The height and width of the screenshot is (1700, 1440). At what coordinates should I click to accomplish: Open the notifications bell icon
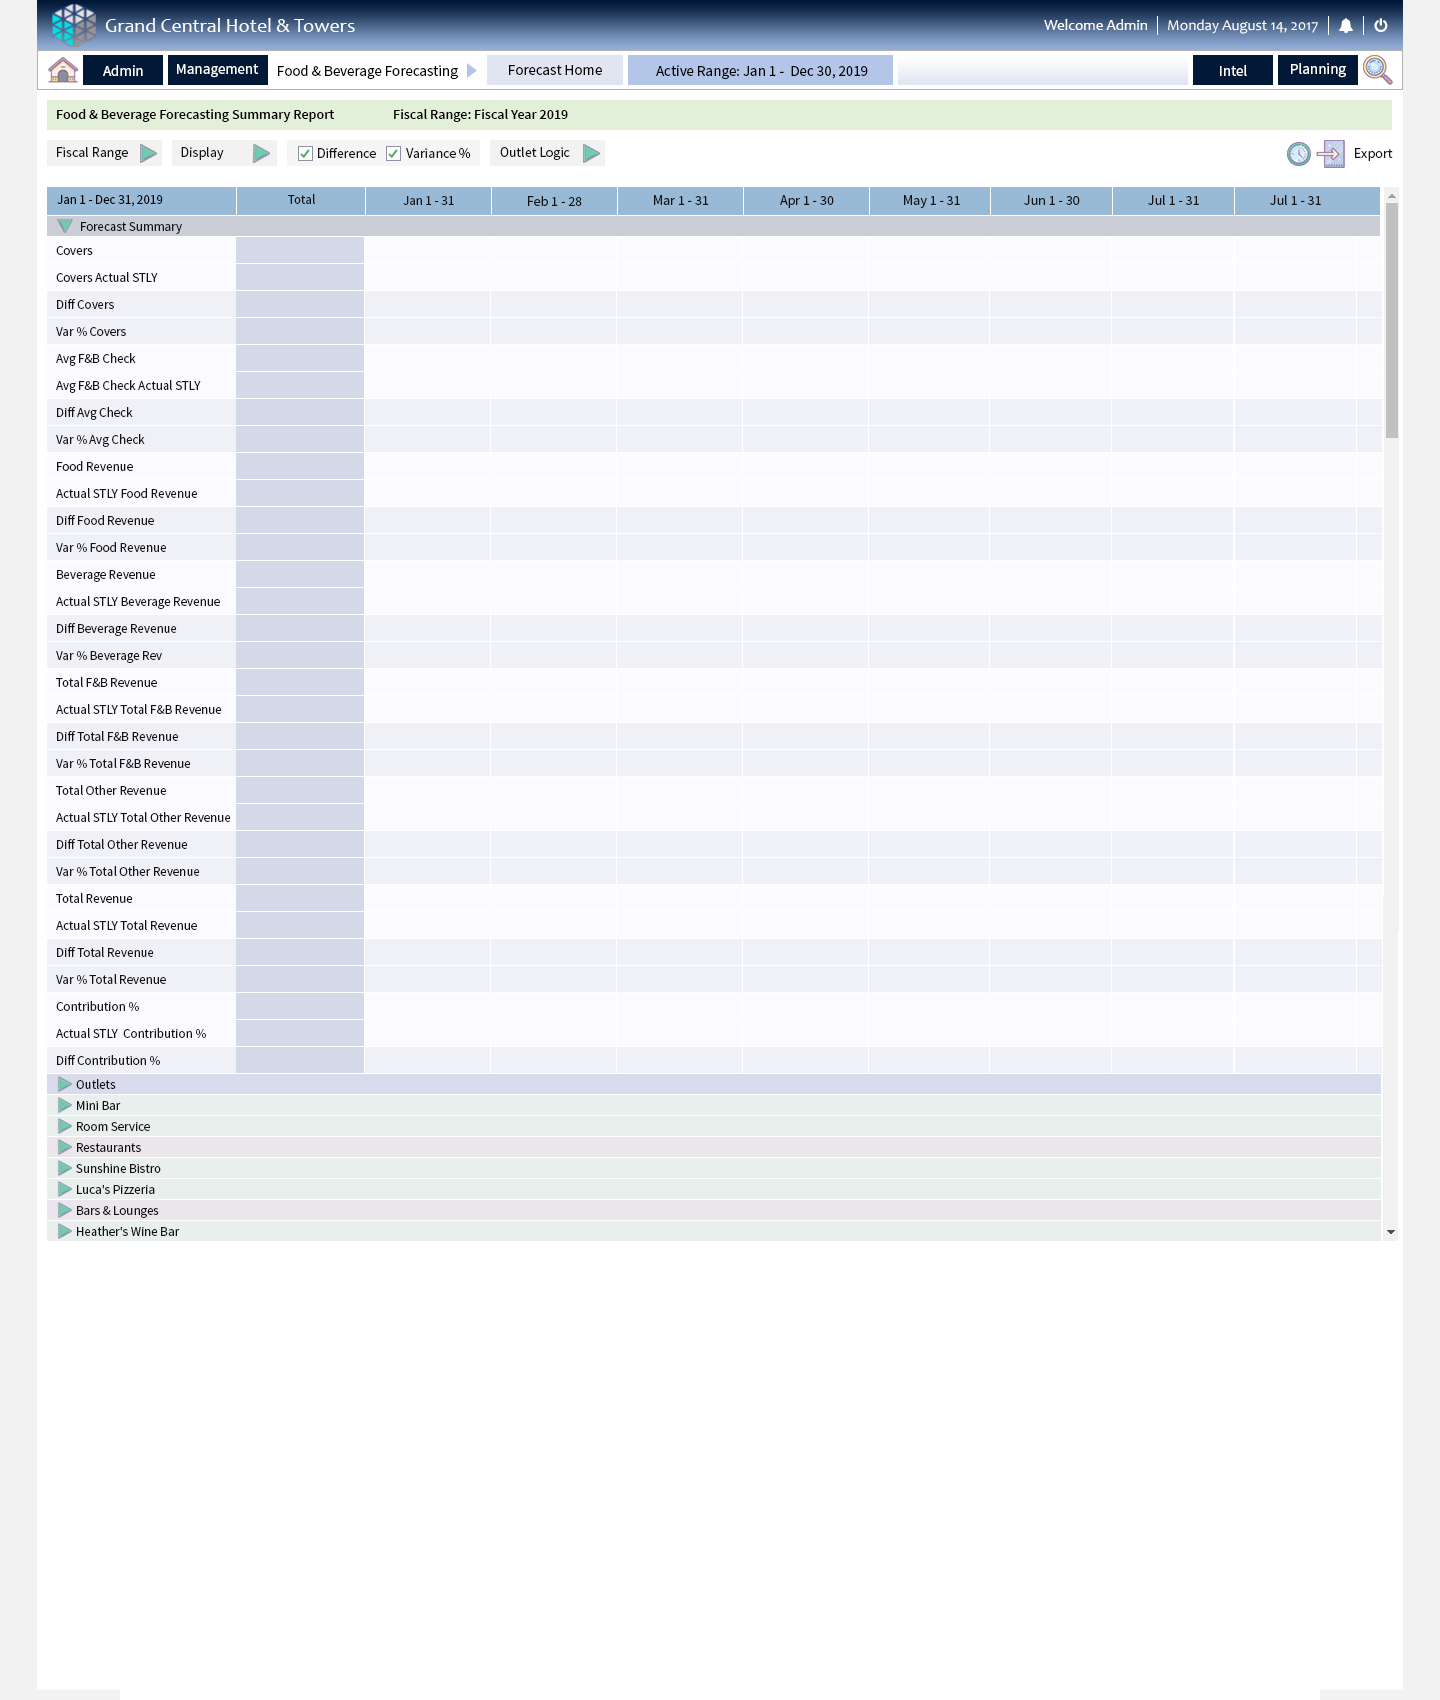[1346, 26]
